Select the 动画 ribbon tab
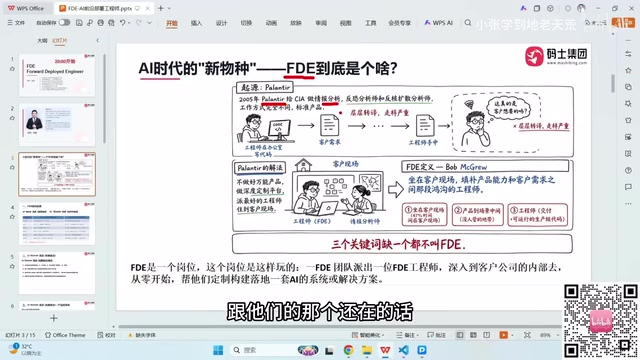Screen dimensions: 640x360 pyautogui.click(x=271, y=23)
